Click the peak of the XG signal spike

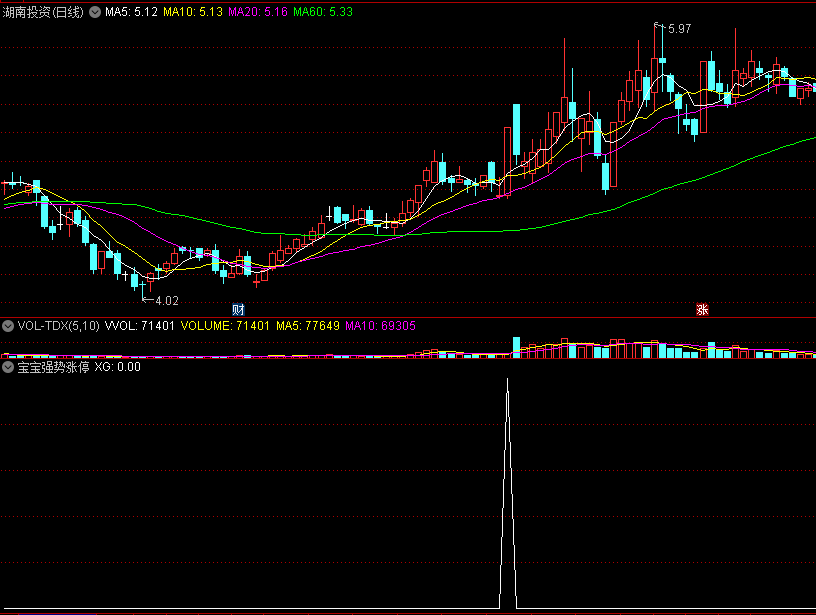[x=508, y=379]
